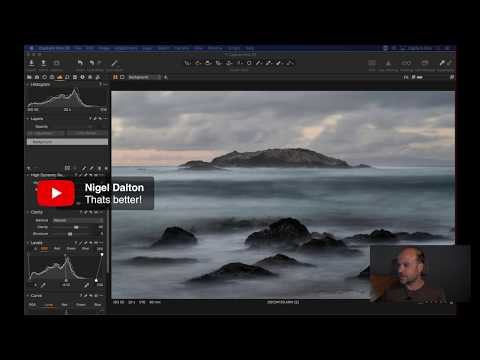Click the Export images toolbar icon

(43, 63)
